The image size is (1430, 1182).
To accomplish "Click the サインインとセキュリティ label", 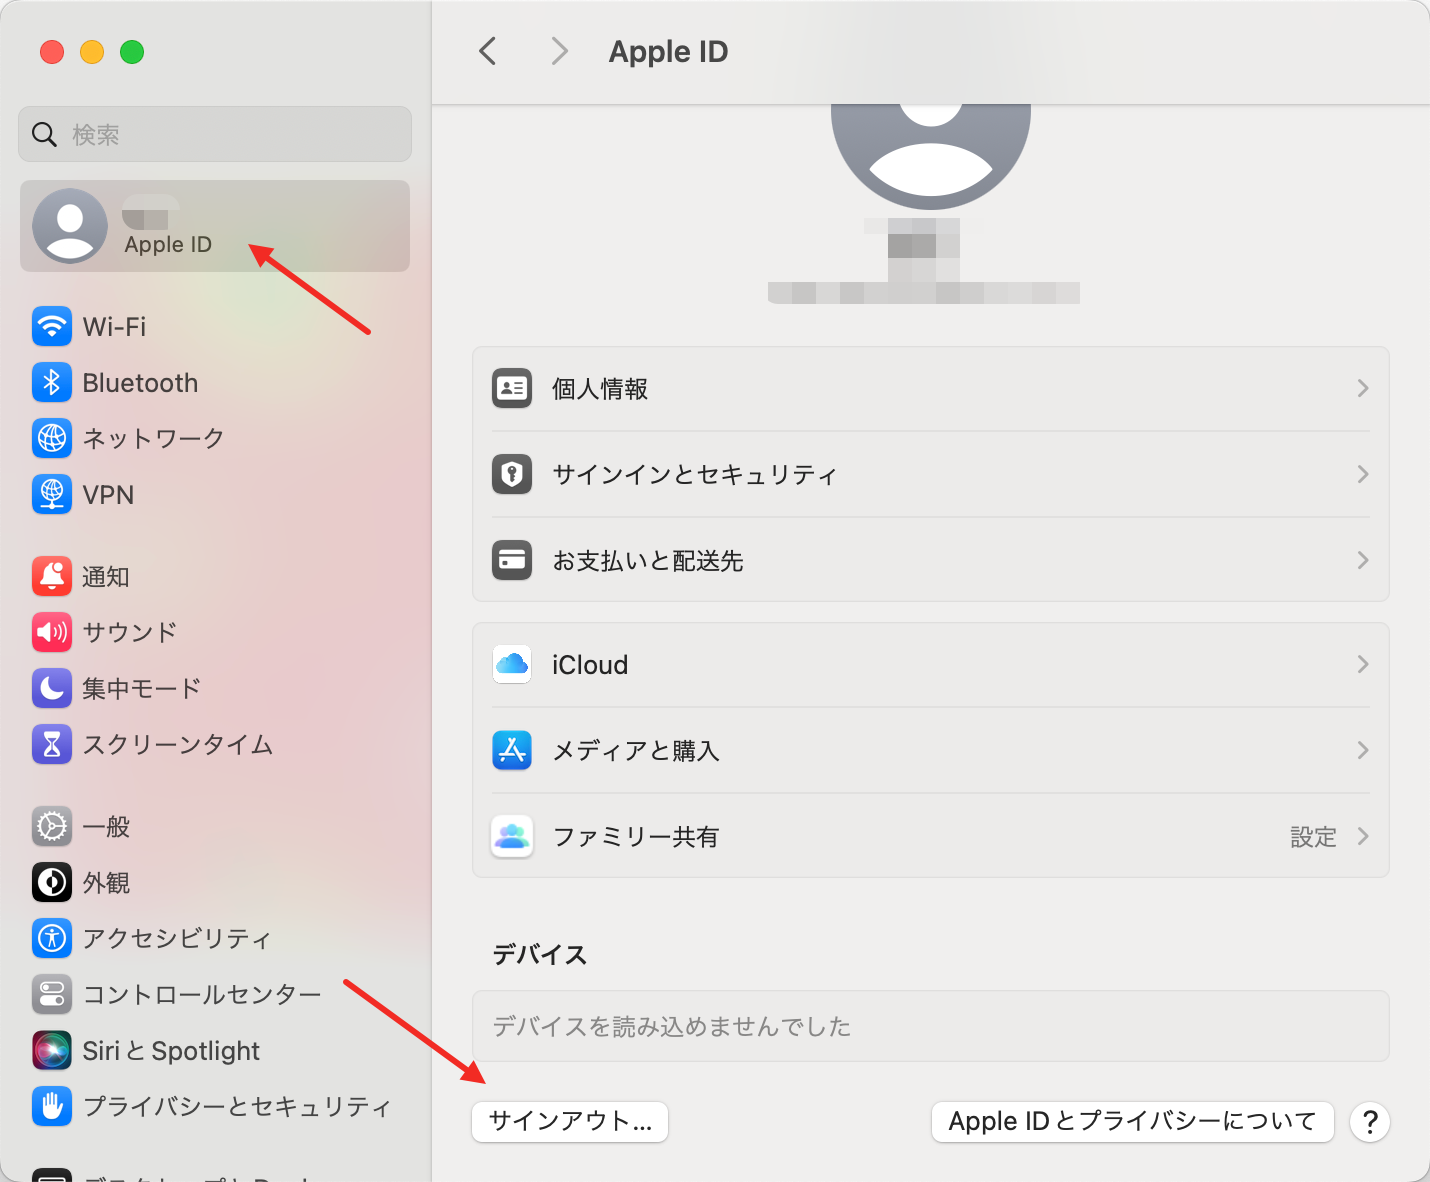I will [x=695, y=474].
